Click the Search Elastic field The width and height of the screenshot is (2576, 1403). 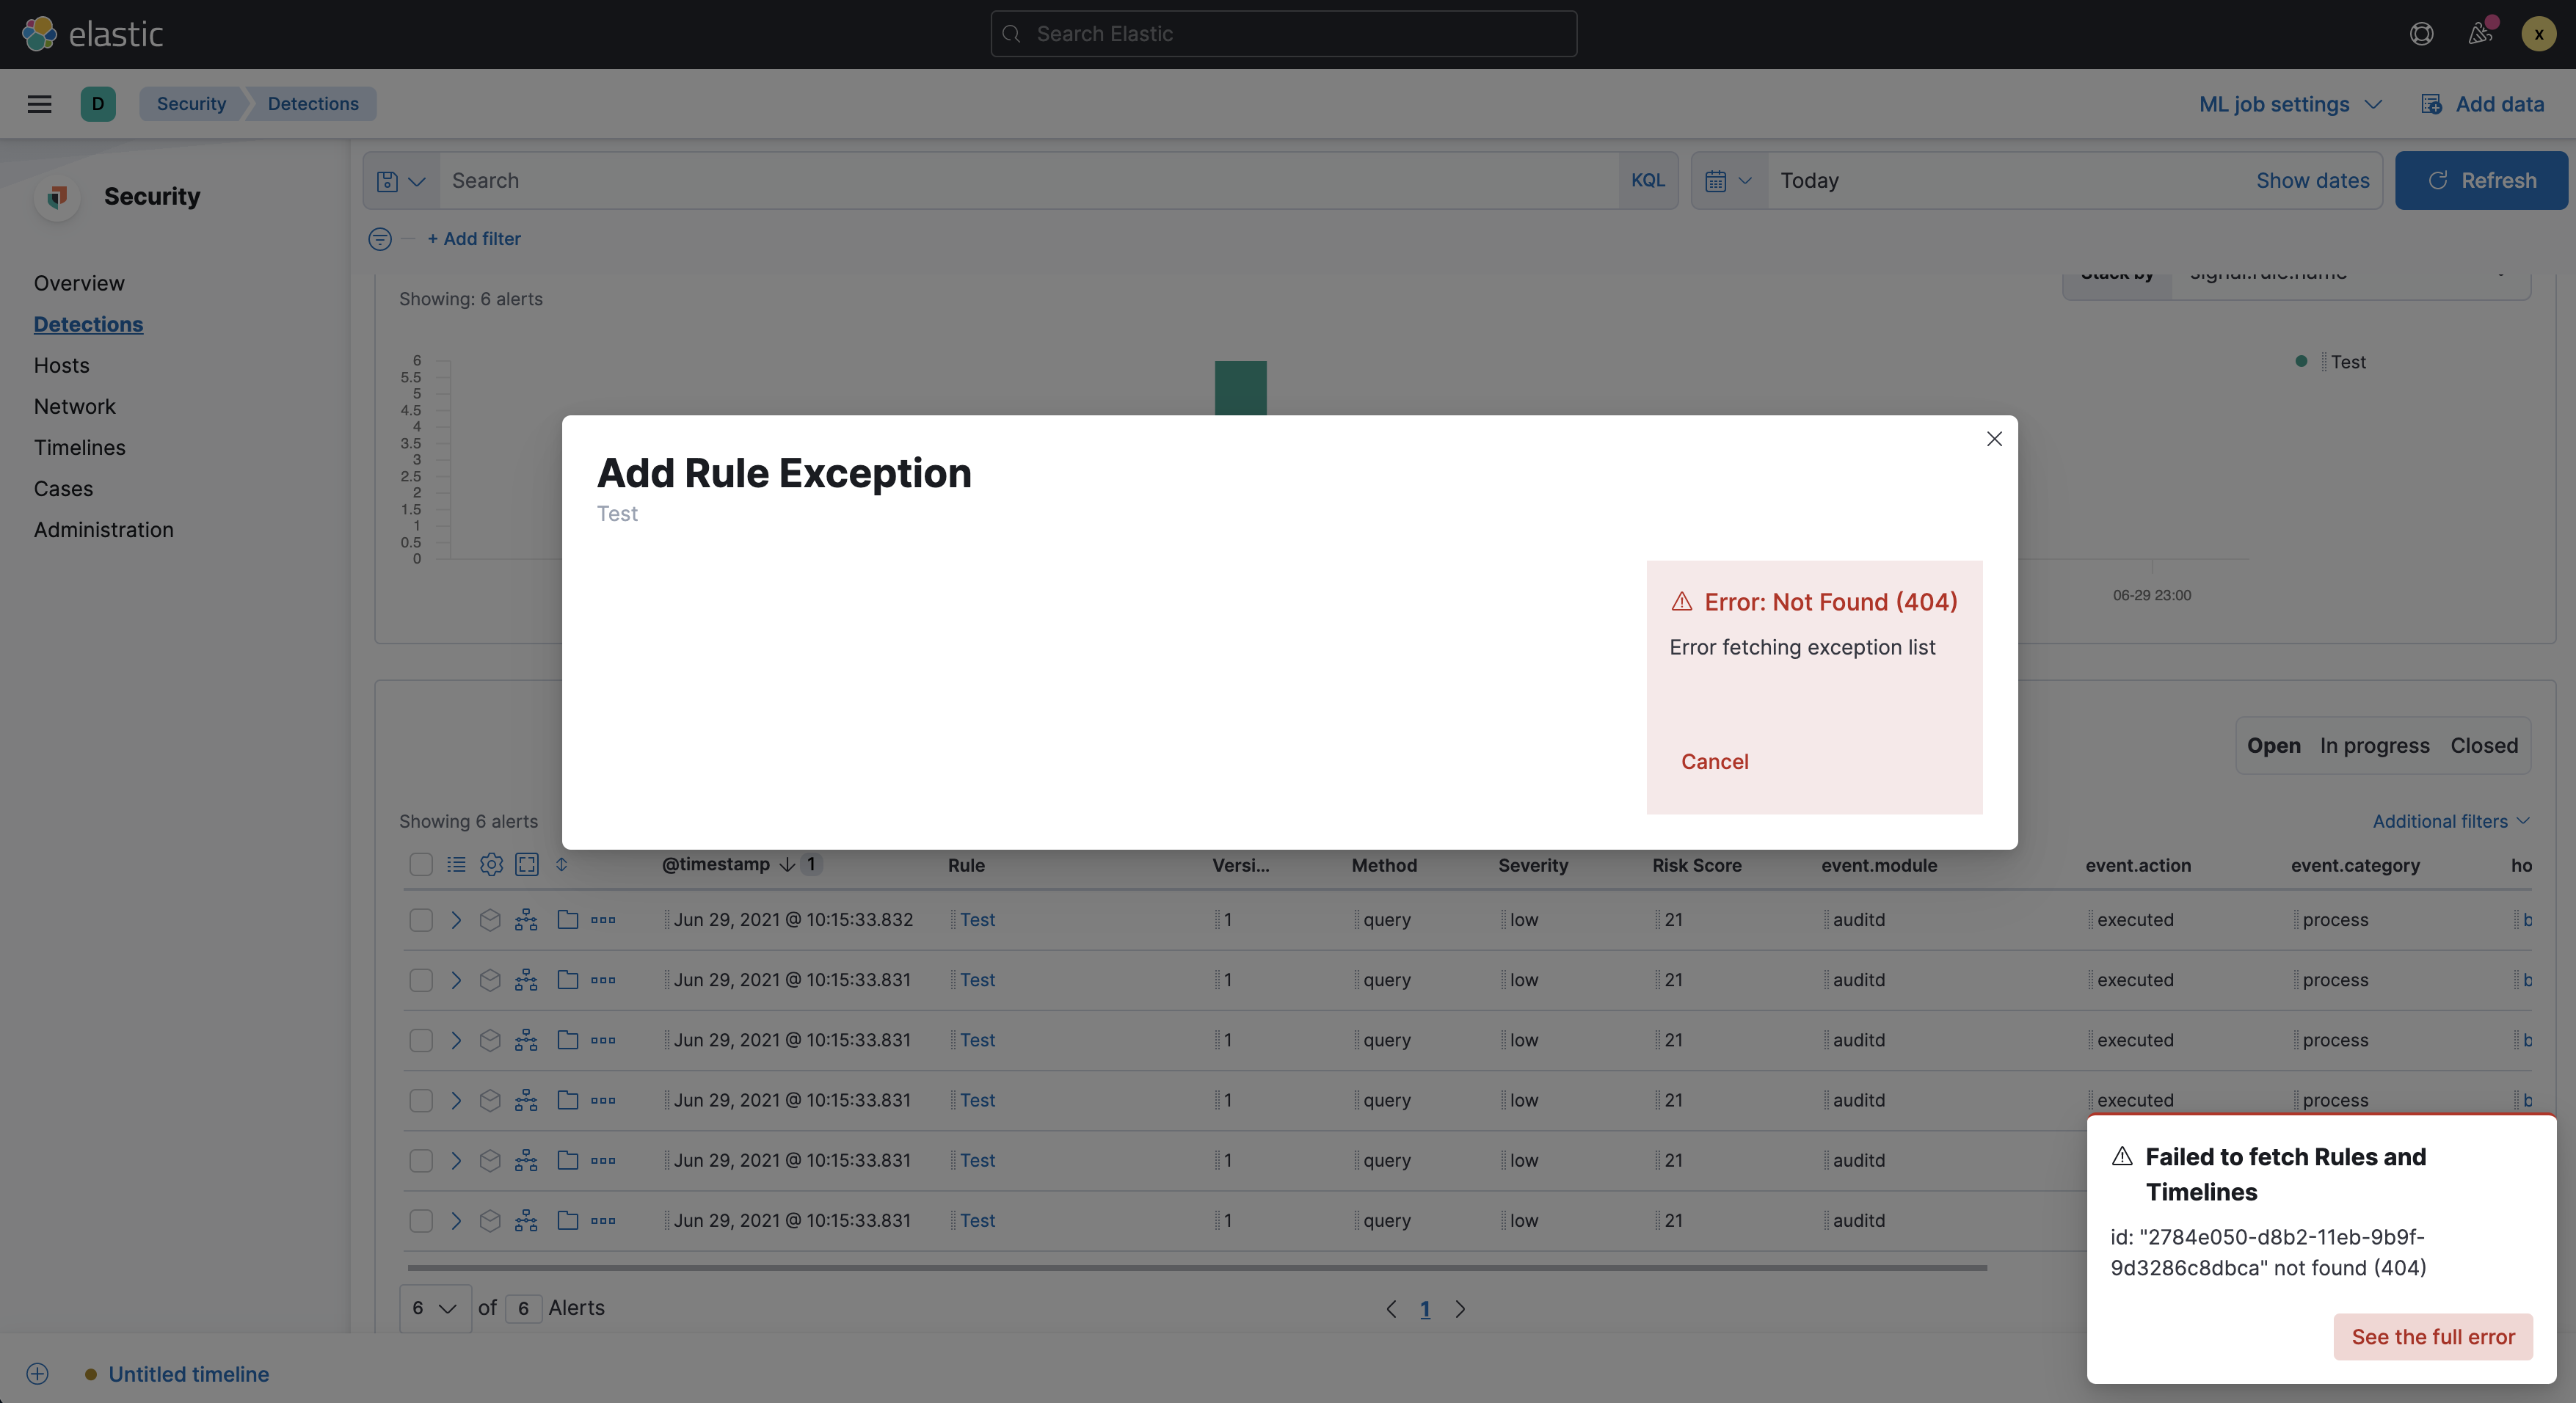click(1283, 33)
